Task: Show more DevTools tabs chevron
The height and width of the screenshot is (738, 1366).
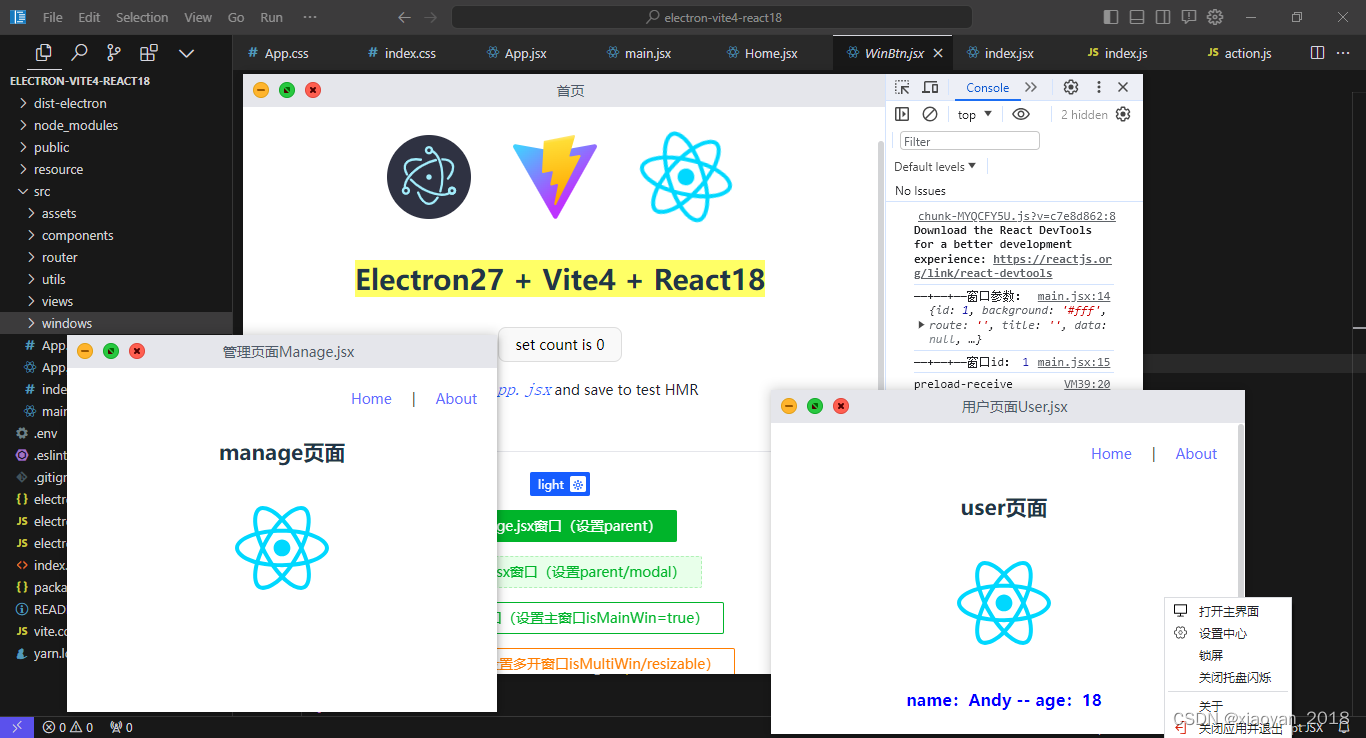Action: click(1031, 88)
